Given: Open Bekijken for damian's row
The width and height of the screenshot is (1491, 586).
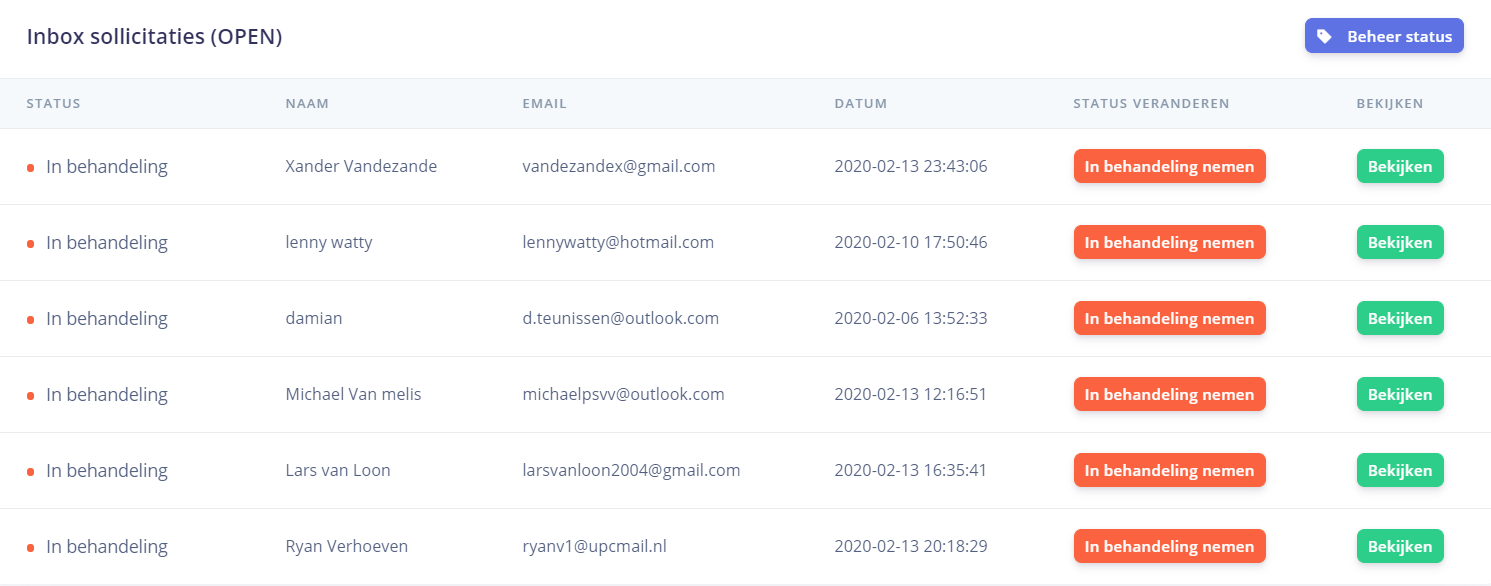Looking at the screenshot, I should coord(1400,318).
